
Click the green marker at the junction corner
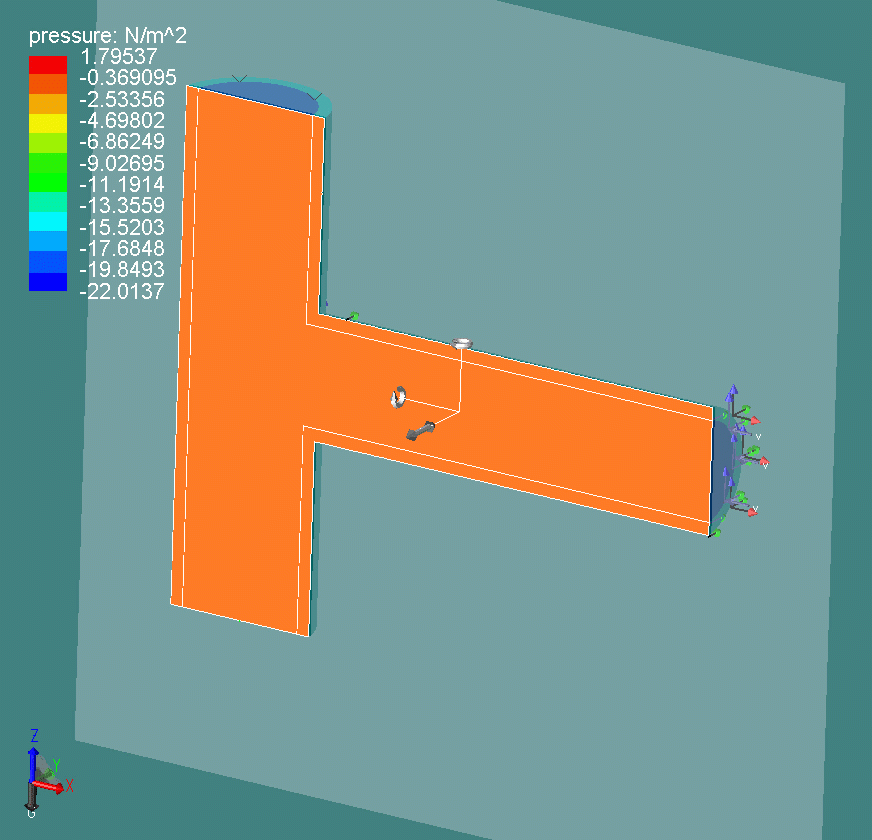[x=352, y=317]
